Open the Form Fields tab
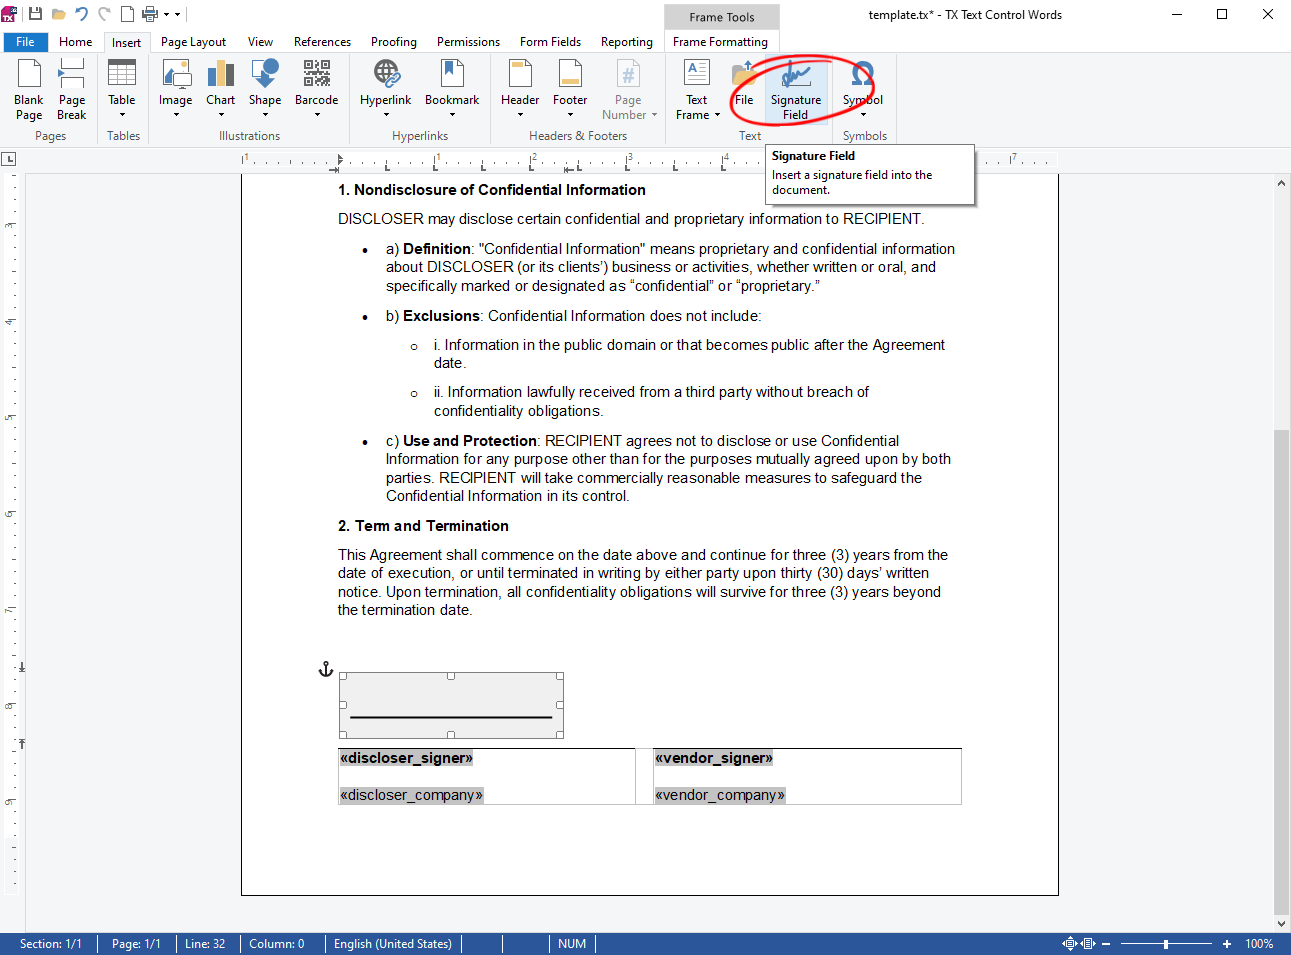 [550, 42]
